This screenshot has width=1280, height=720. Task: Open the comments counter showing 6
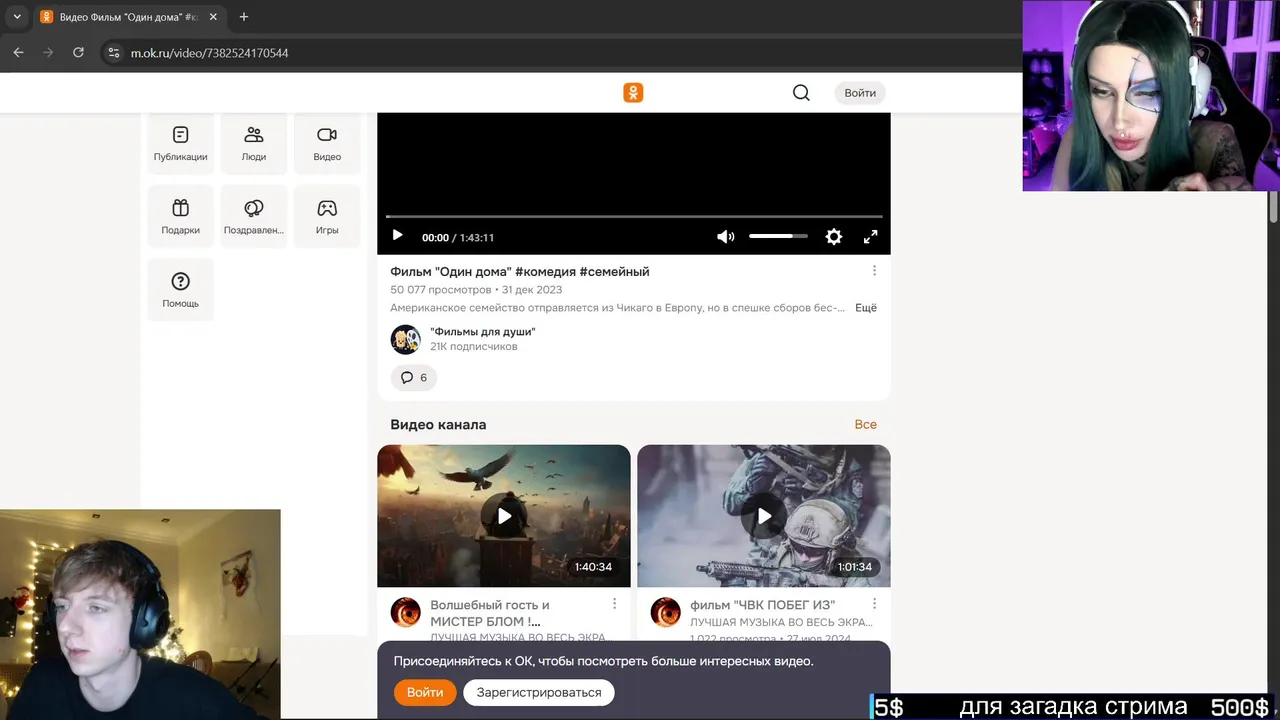tap(414, 378)
